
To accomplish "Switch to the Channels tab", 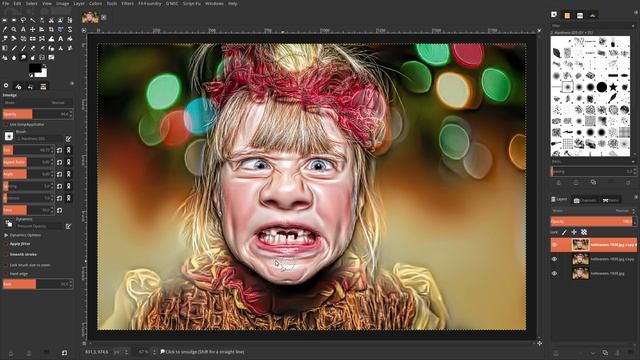I will [x=585, y=200].
